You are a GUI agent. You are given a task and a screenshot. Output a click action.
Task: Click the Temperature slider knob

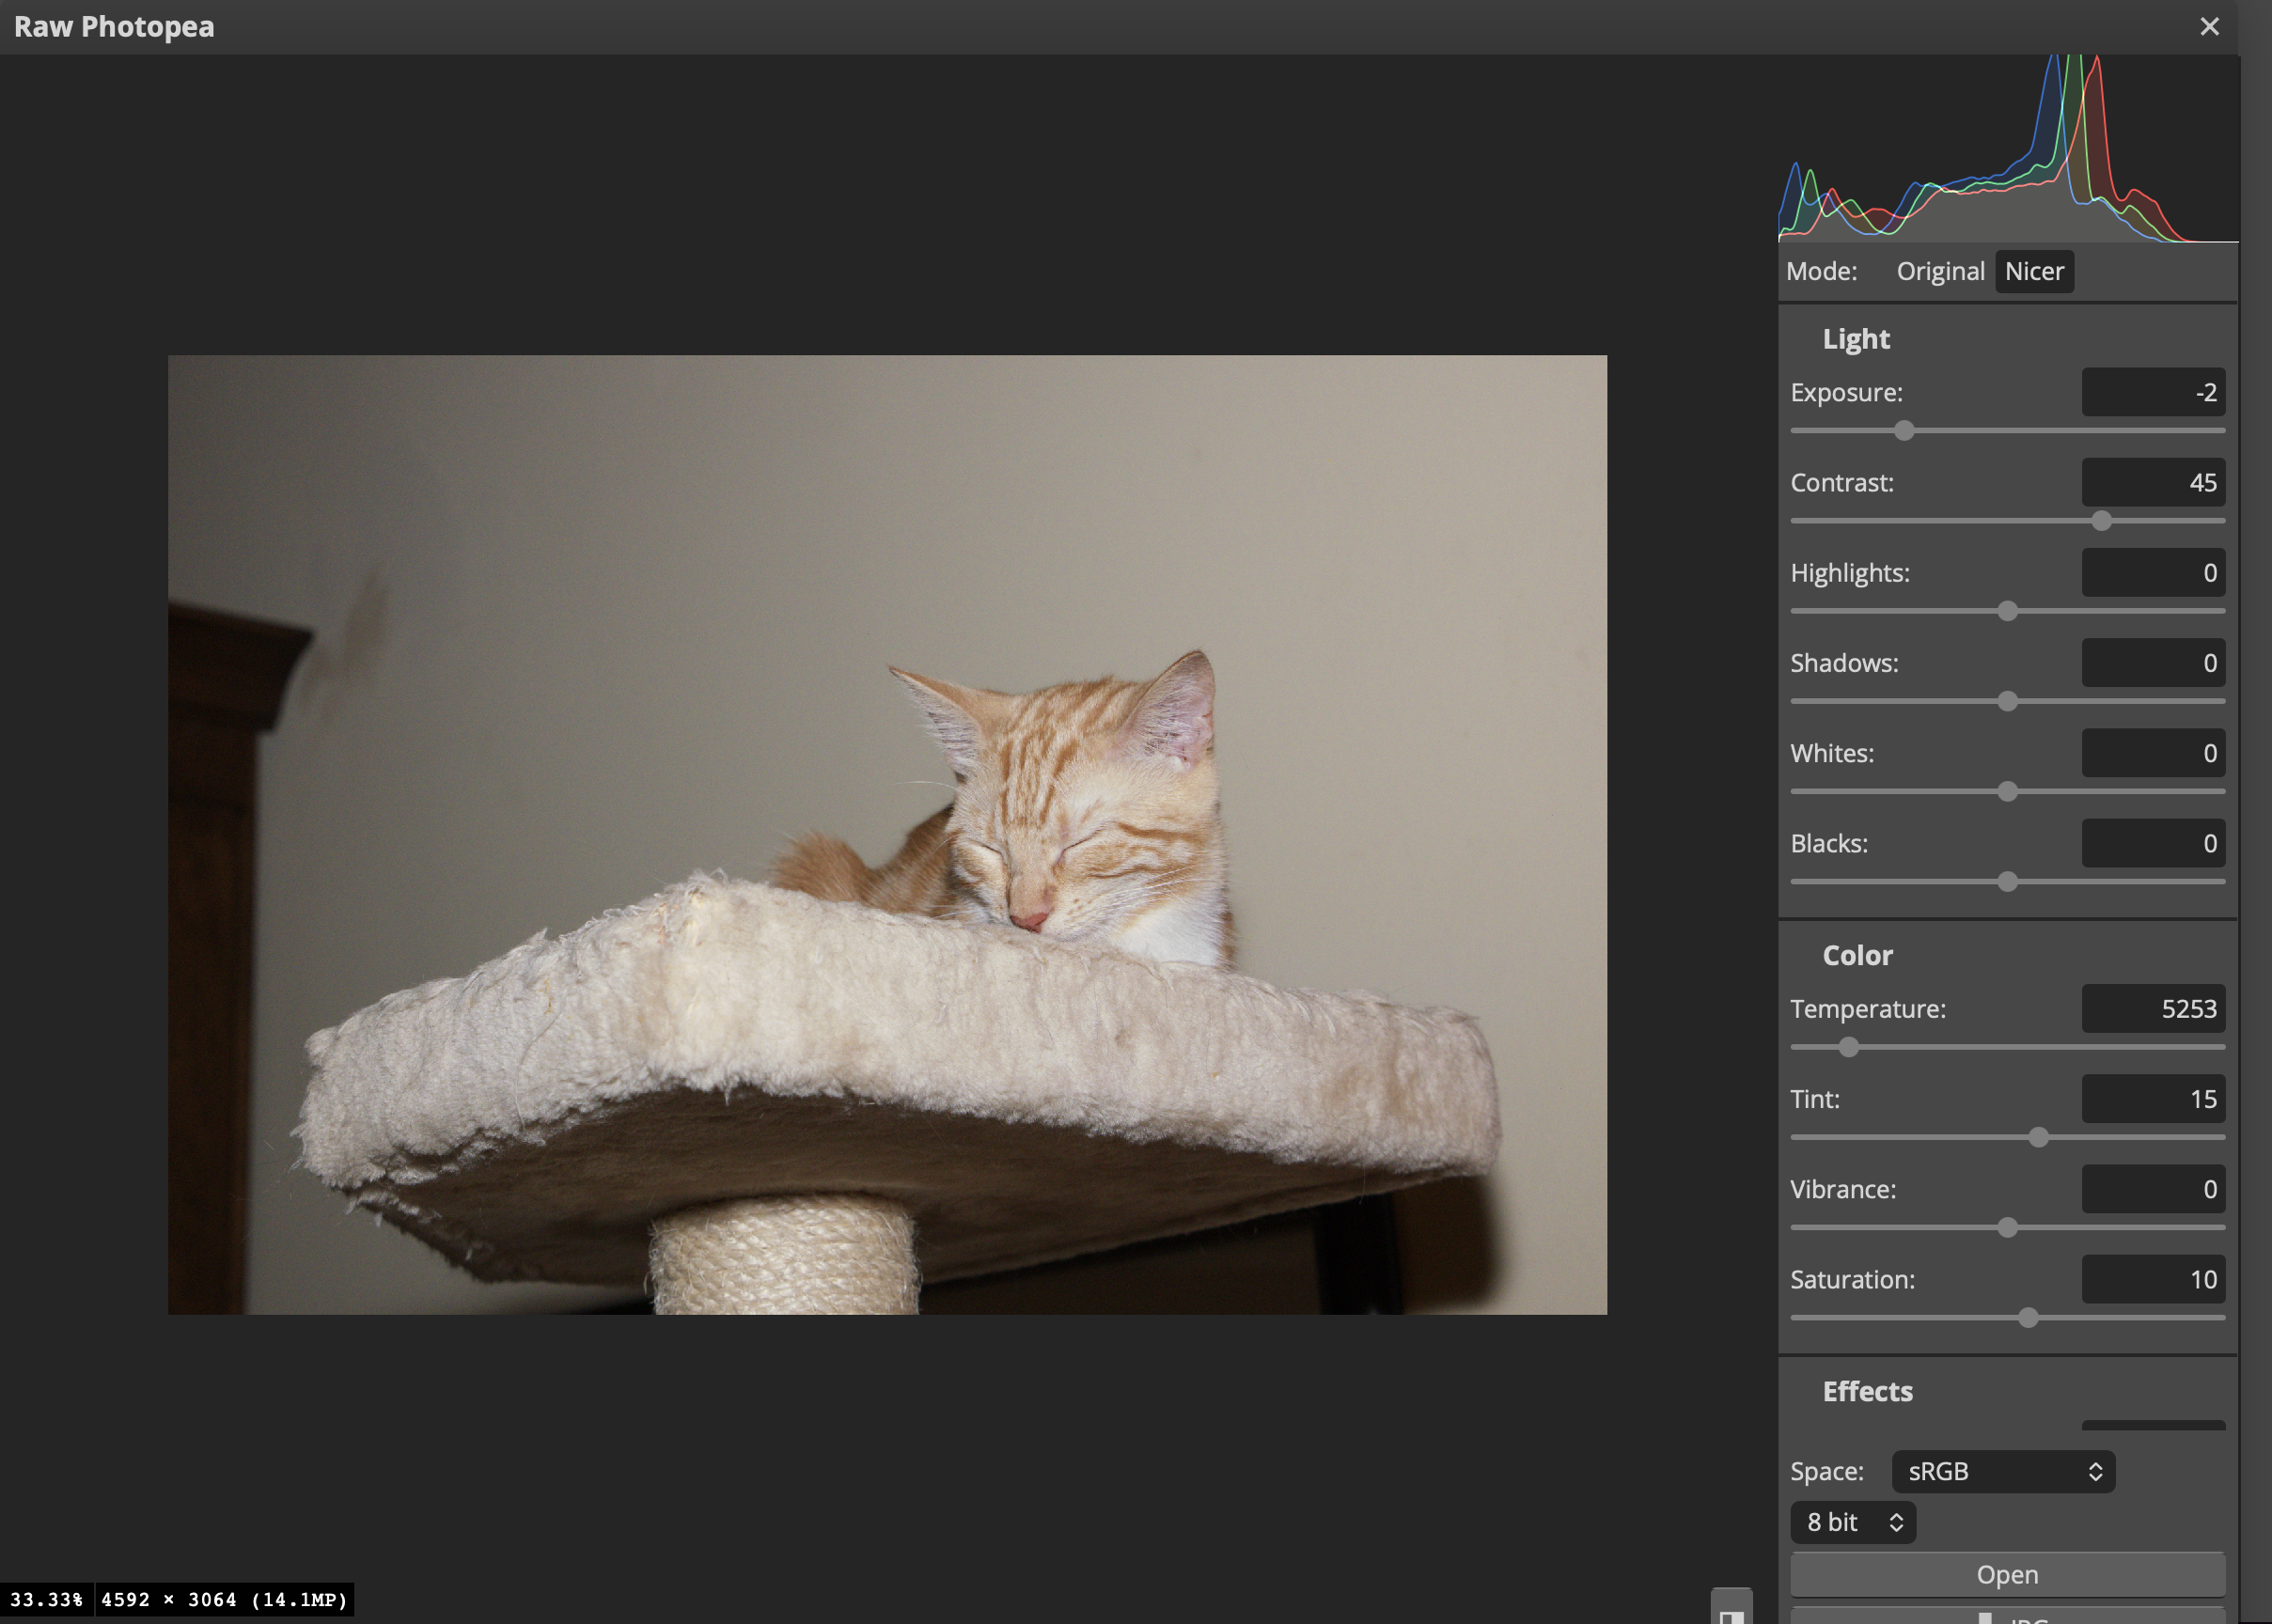tap(1848, 1047)
